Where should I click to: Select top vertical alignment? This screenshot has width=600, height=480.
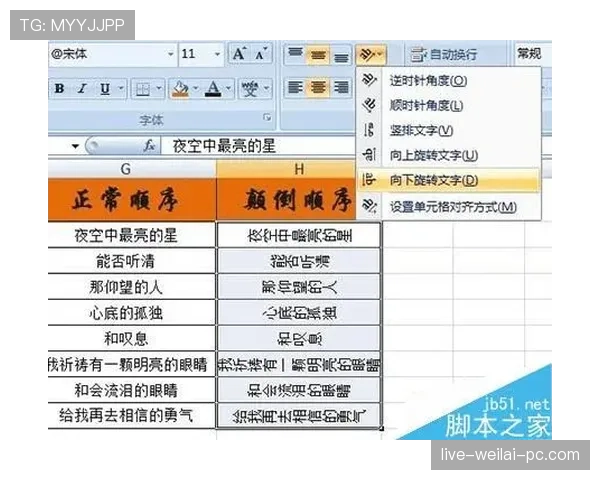[295, 55]
